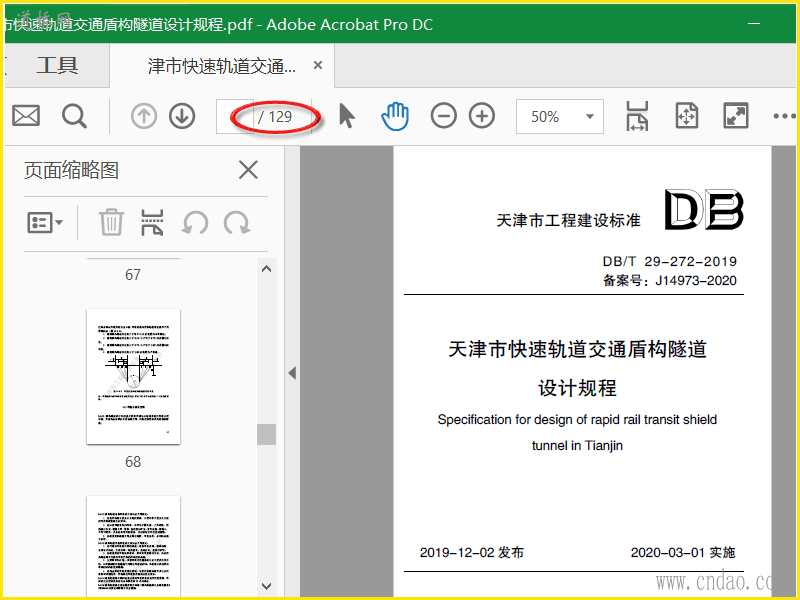Open more toolbar tools via ellipsis

[x=784, y=116]
